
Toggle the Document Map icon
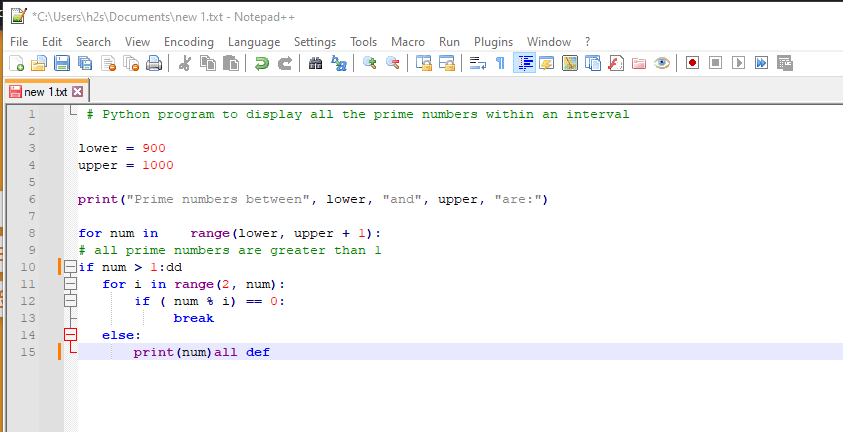(x=570, y=63)
